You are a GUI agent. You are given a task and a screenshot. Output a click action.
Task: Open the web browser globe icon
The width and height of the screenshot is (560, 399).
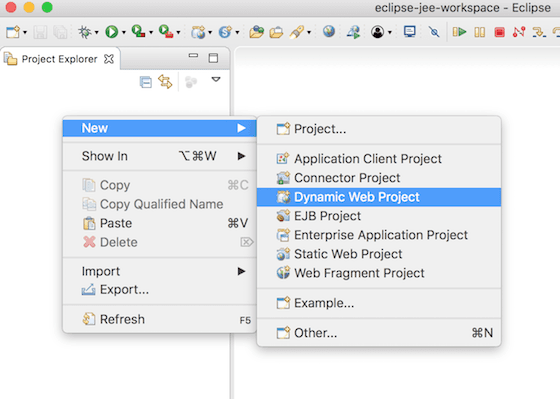point(329,31)
